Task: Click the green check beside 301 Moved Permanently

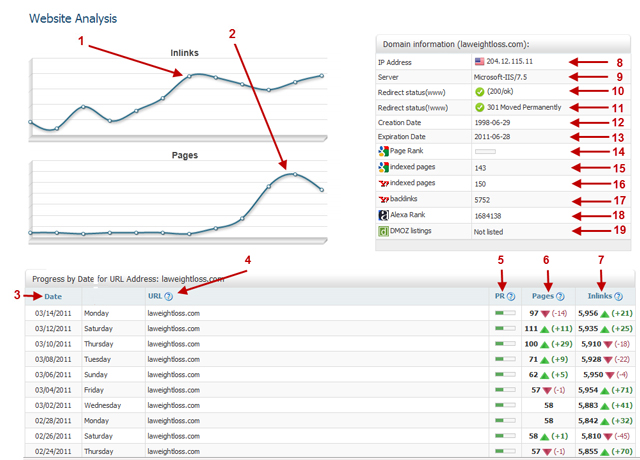Action: [x=479, y=106]
